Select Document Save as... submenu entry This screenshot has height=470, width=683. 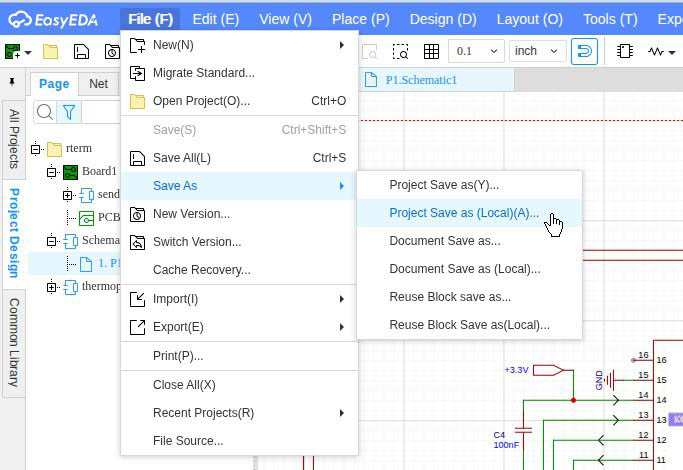click(444, 240)
